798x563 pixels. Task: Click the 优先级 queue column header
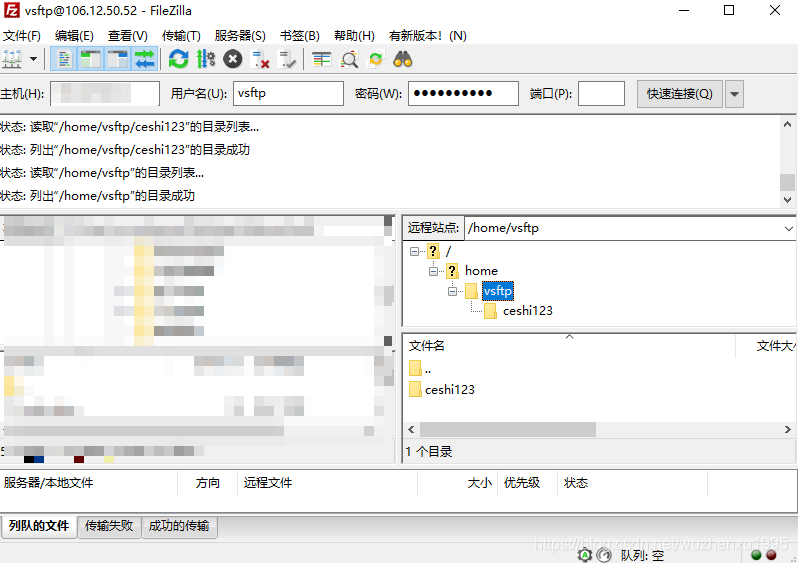pos(527,483)
